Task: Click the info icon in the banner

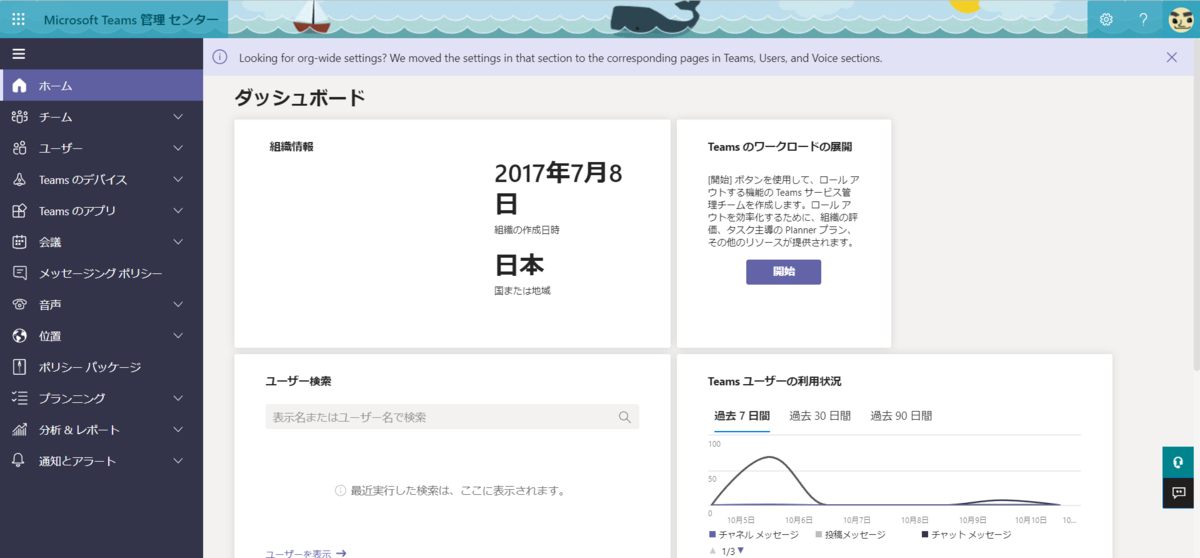Action: click(x=220, y=57)
